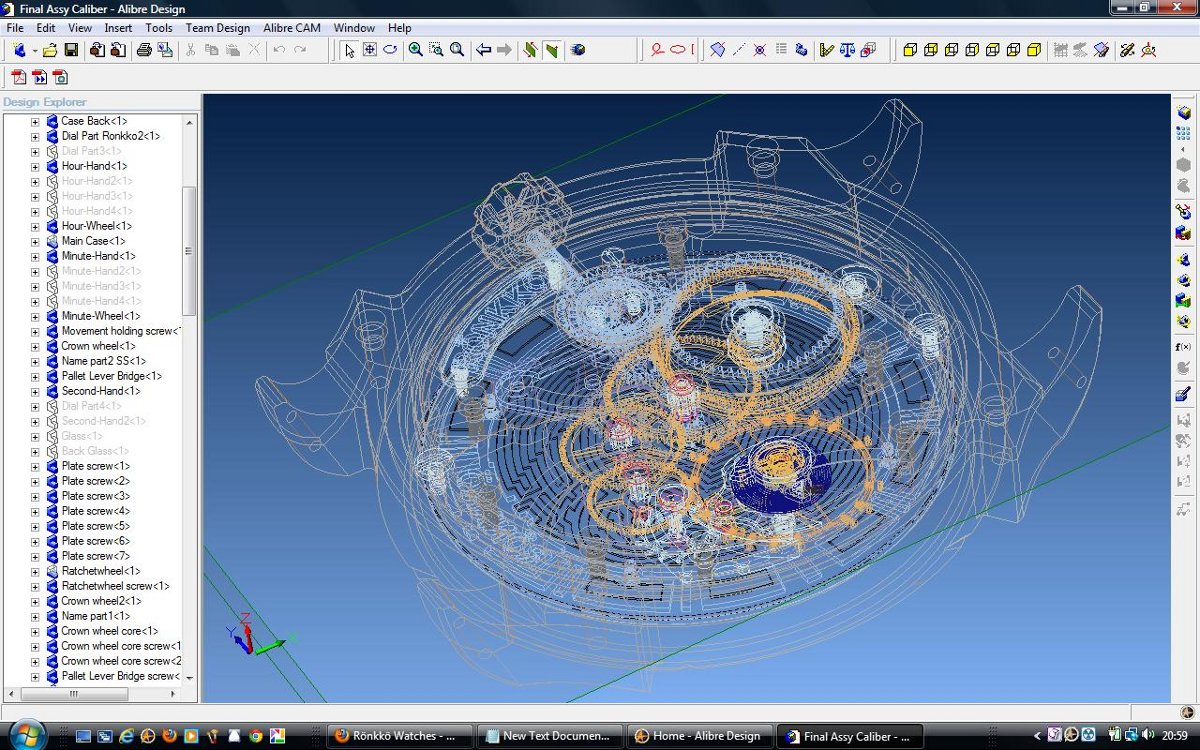The height and width of the screenshot is (750, 1200).
Task: Click the hidden Glass part icon
Action: (52, 436)
